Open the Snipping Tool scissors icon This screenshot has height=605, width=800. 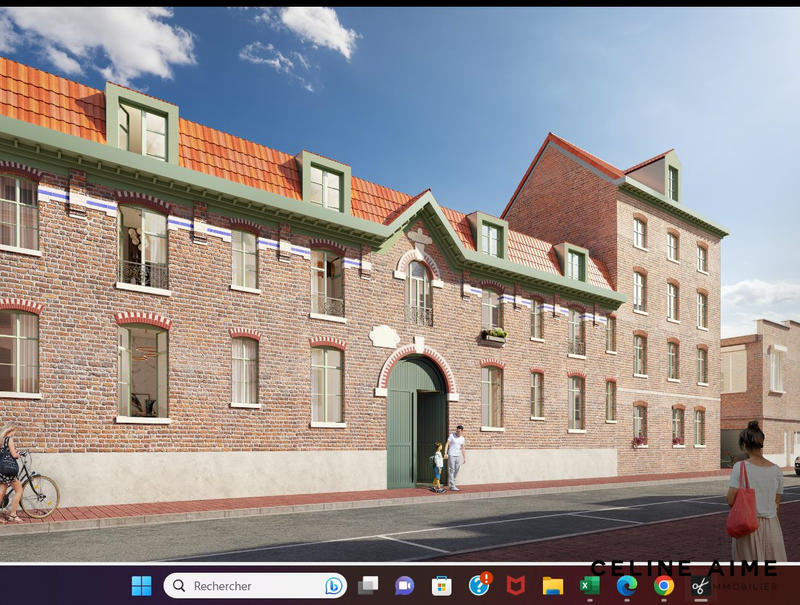pyautogui.click(x=701, y=586)
